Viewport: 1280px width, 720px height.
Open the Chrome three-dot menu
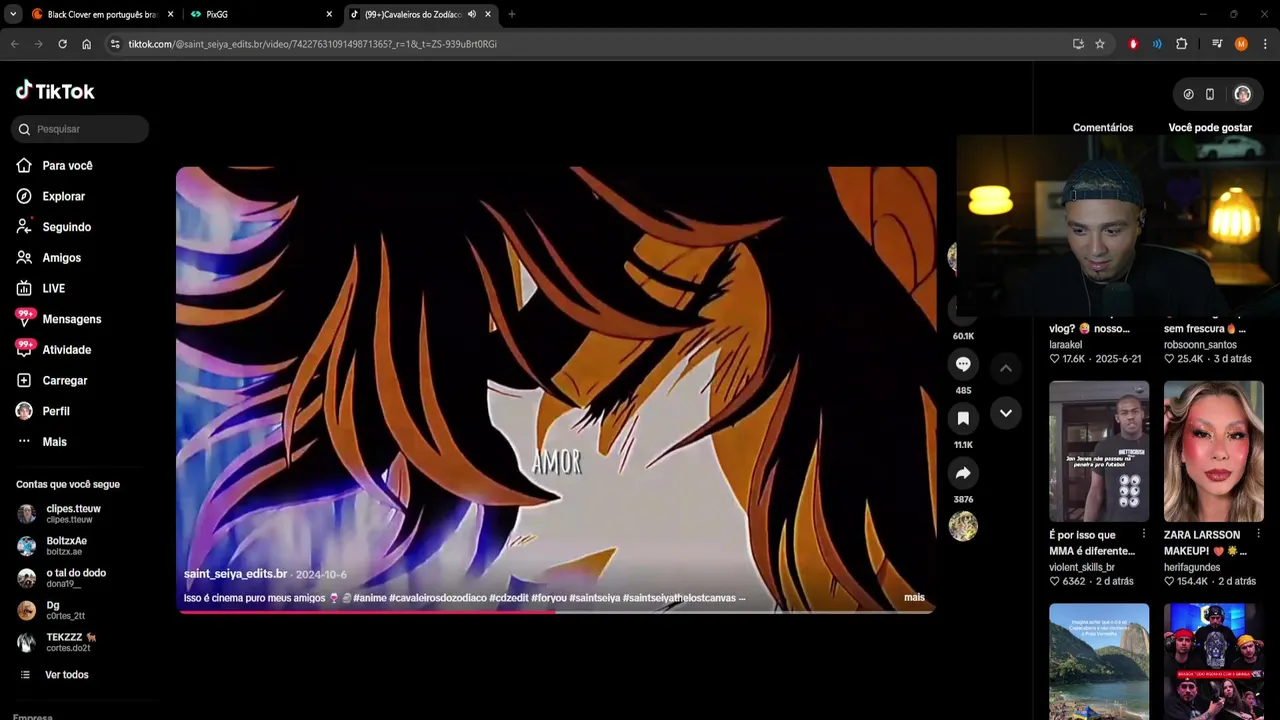pyautogui.click(x=1265, y=44)
